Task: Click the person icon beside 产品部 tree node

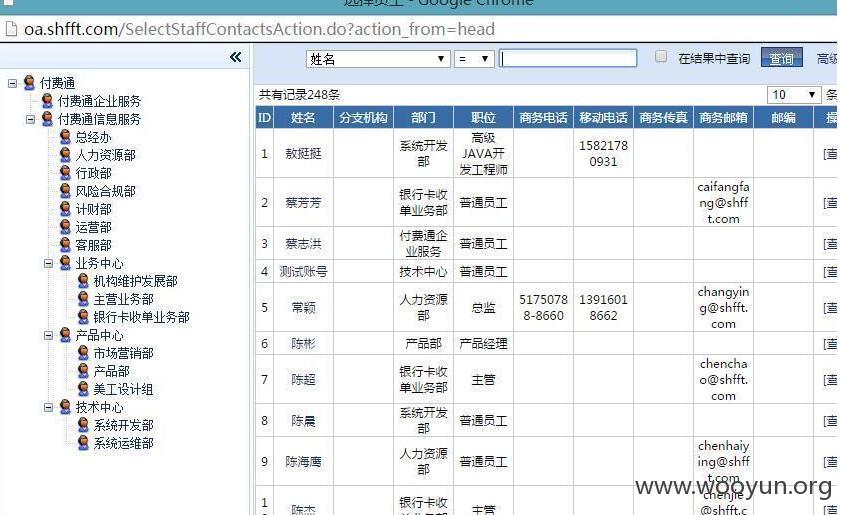Action: [x=83, y=371]
